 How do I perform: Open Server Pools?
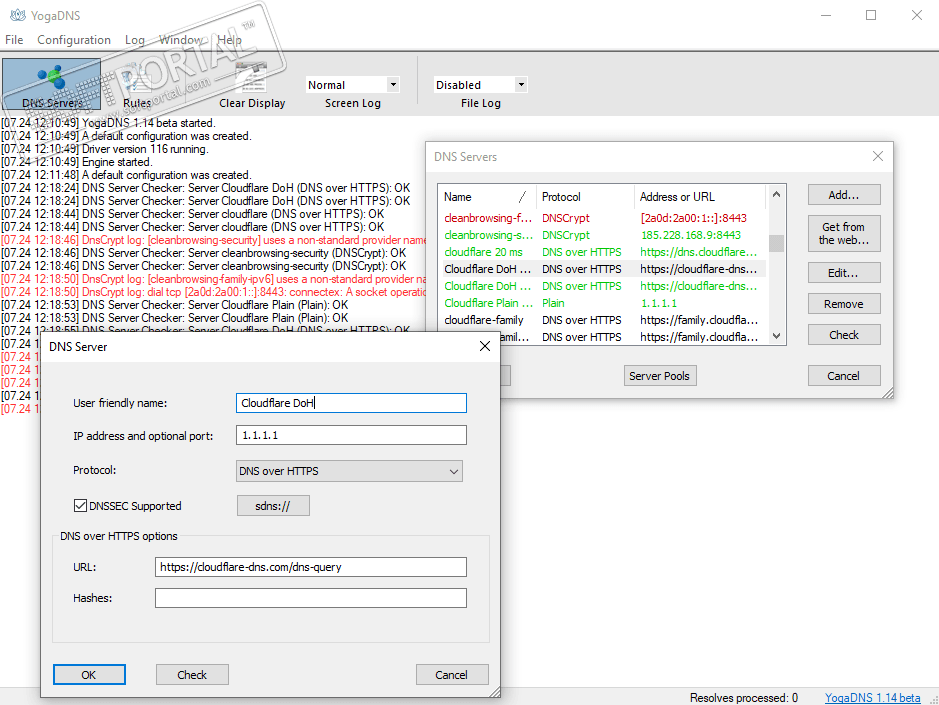pos(659,376)
